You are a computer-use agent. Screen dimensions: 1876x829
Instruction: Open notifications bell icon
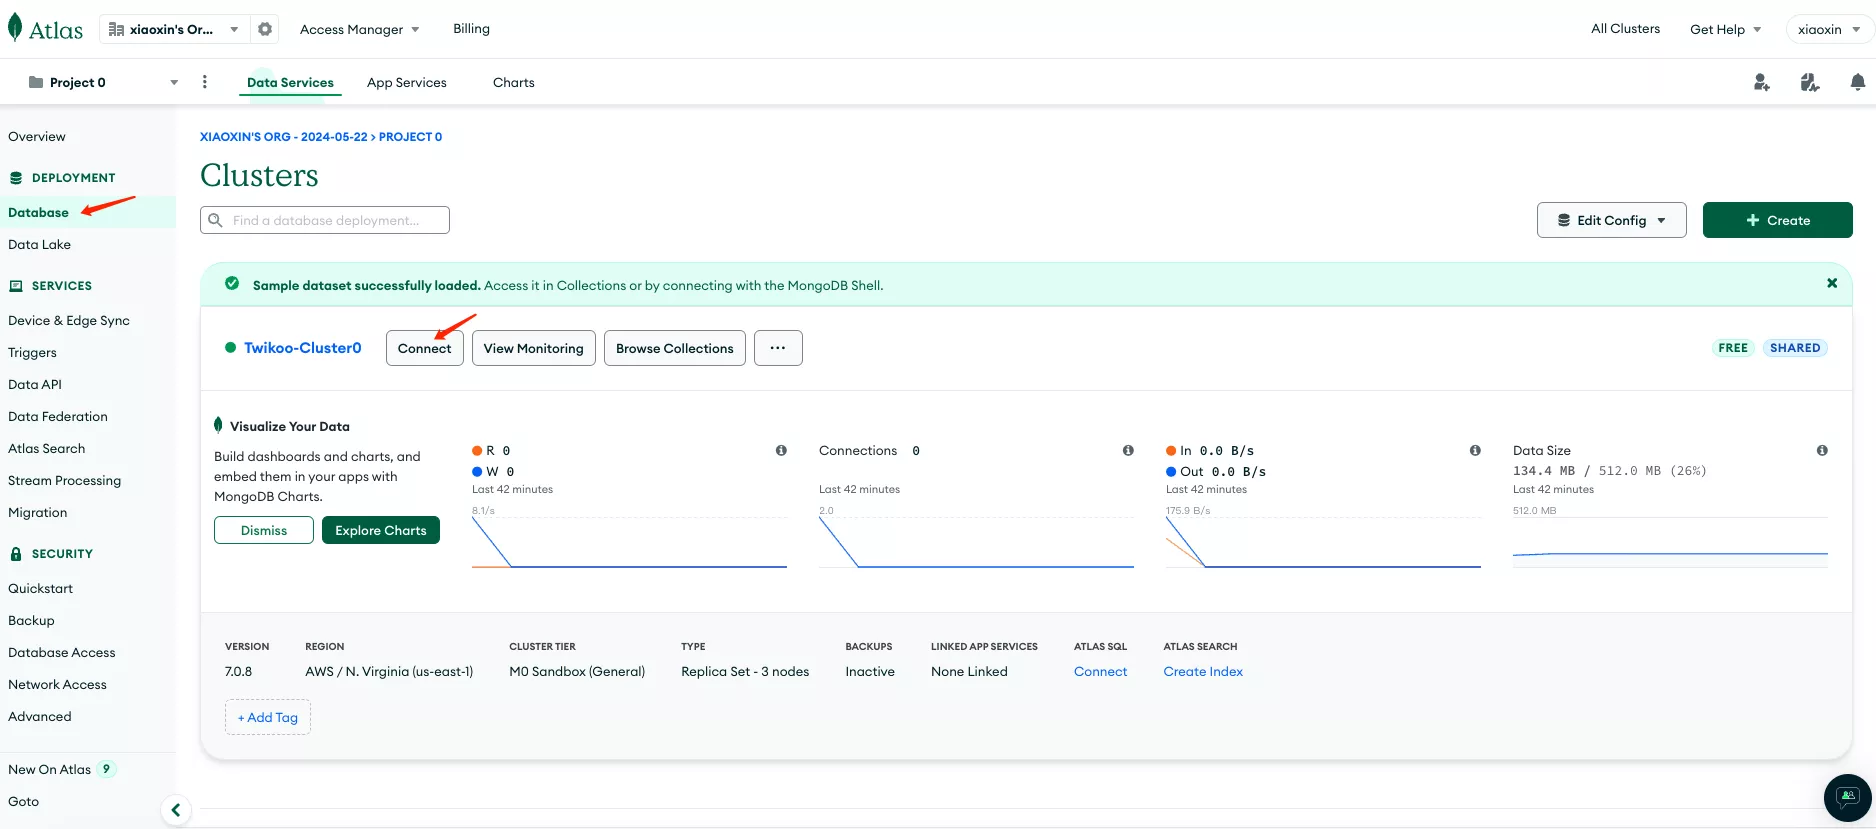[x=1857, y=82]
